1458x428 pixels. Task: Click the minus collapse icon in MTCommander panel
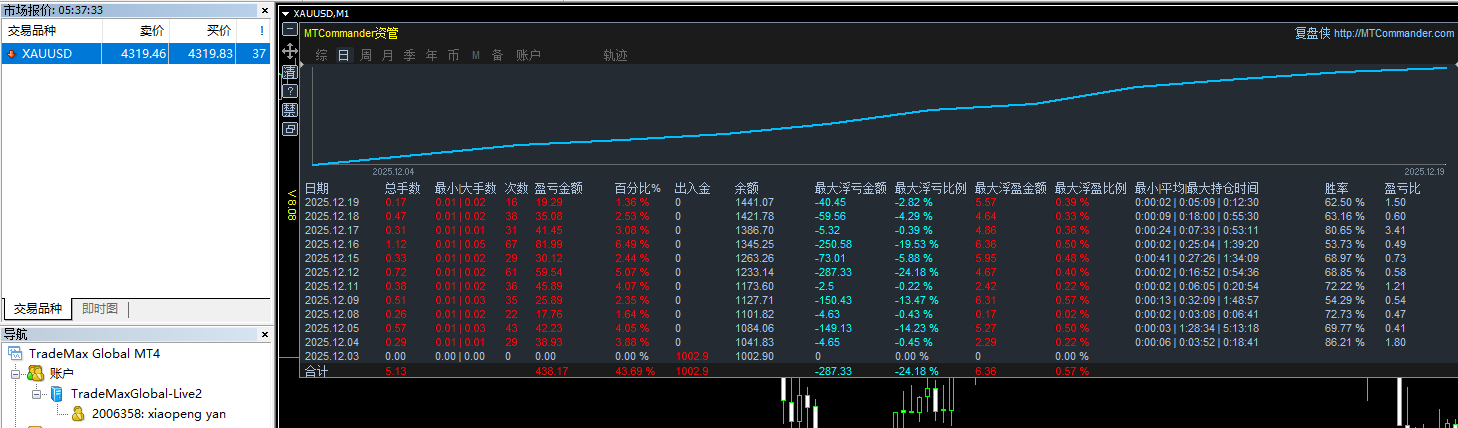pyautogui.click(x=290, y=31)
